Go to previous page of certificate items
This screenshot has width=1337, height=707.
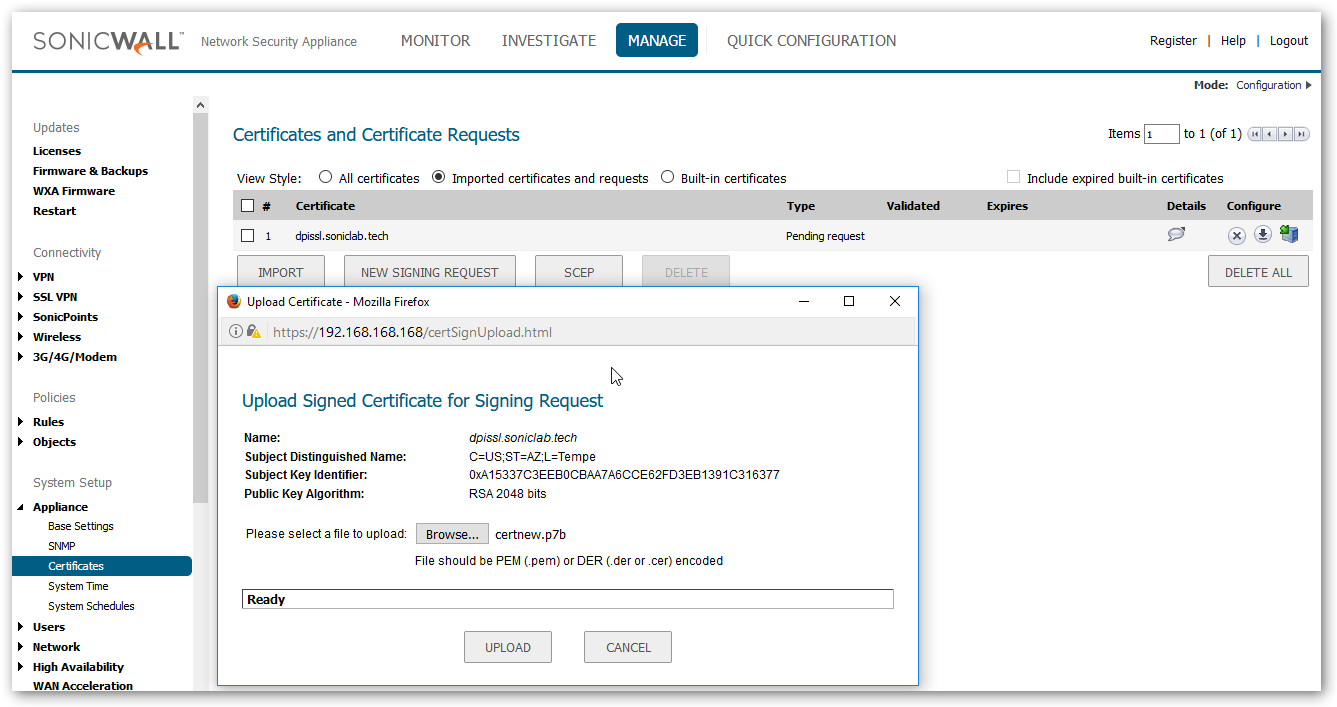[x=1270, y=134]
